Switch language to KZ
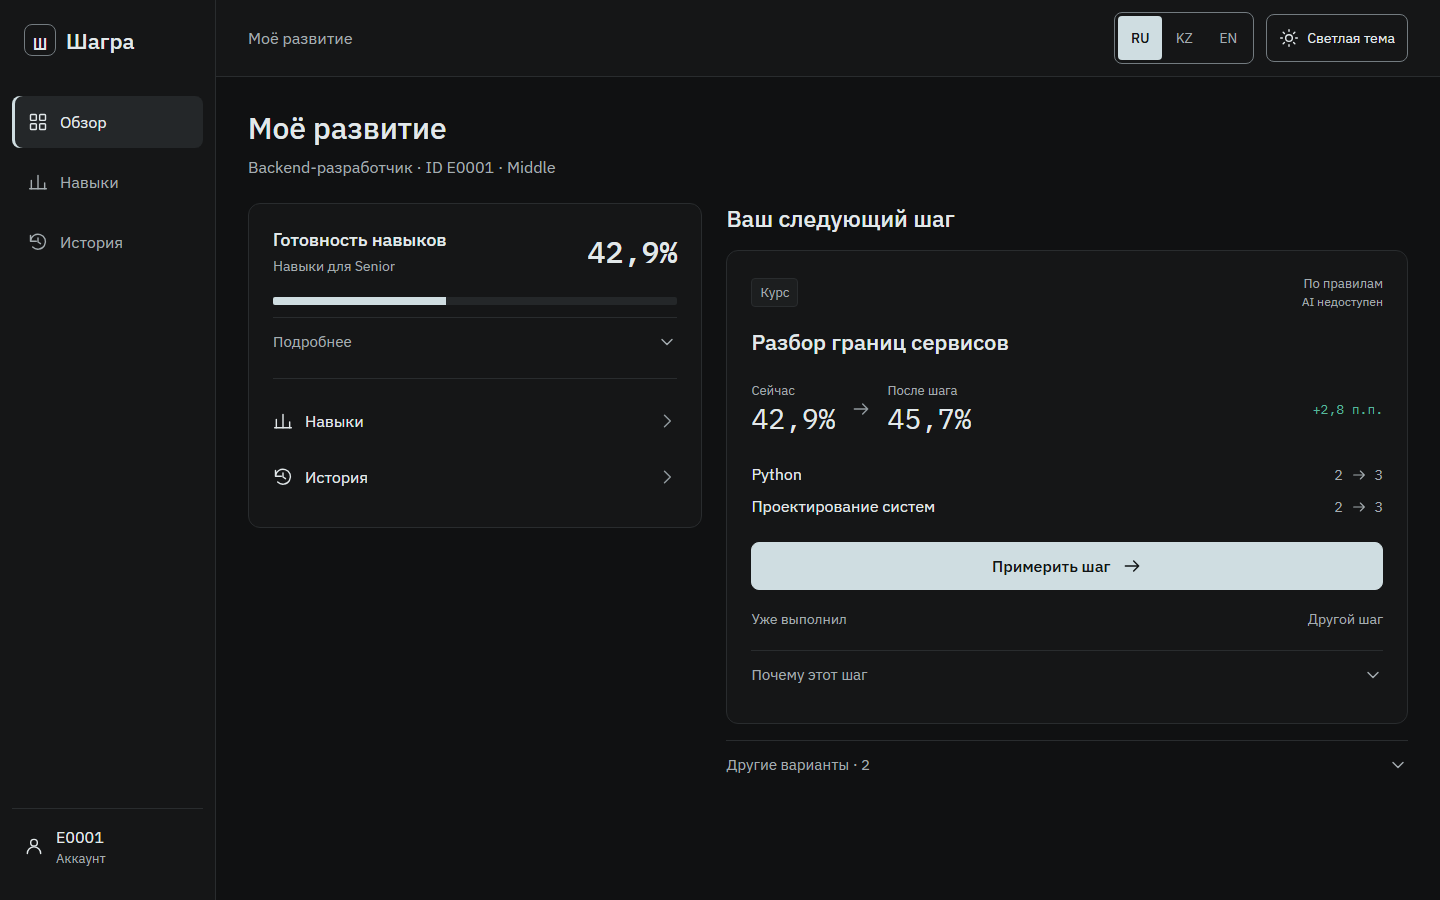 [x=1184, y=38]
